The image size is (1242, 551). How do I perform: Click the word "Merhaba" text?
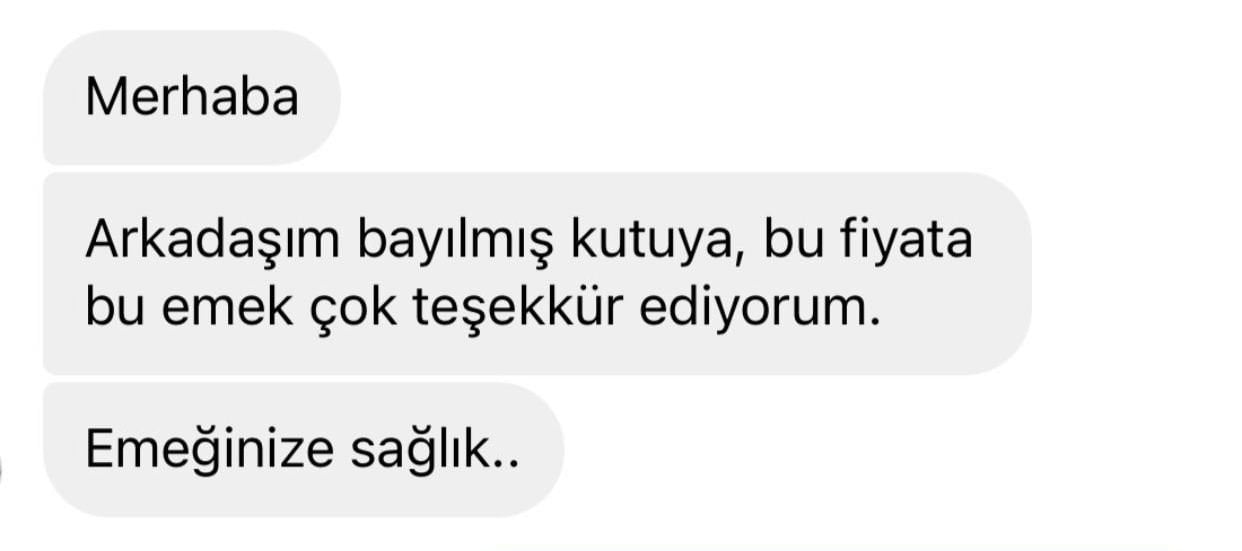click(192, 98)
